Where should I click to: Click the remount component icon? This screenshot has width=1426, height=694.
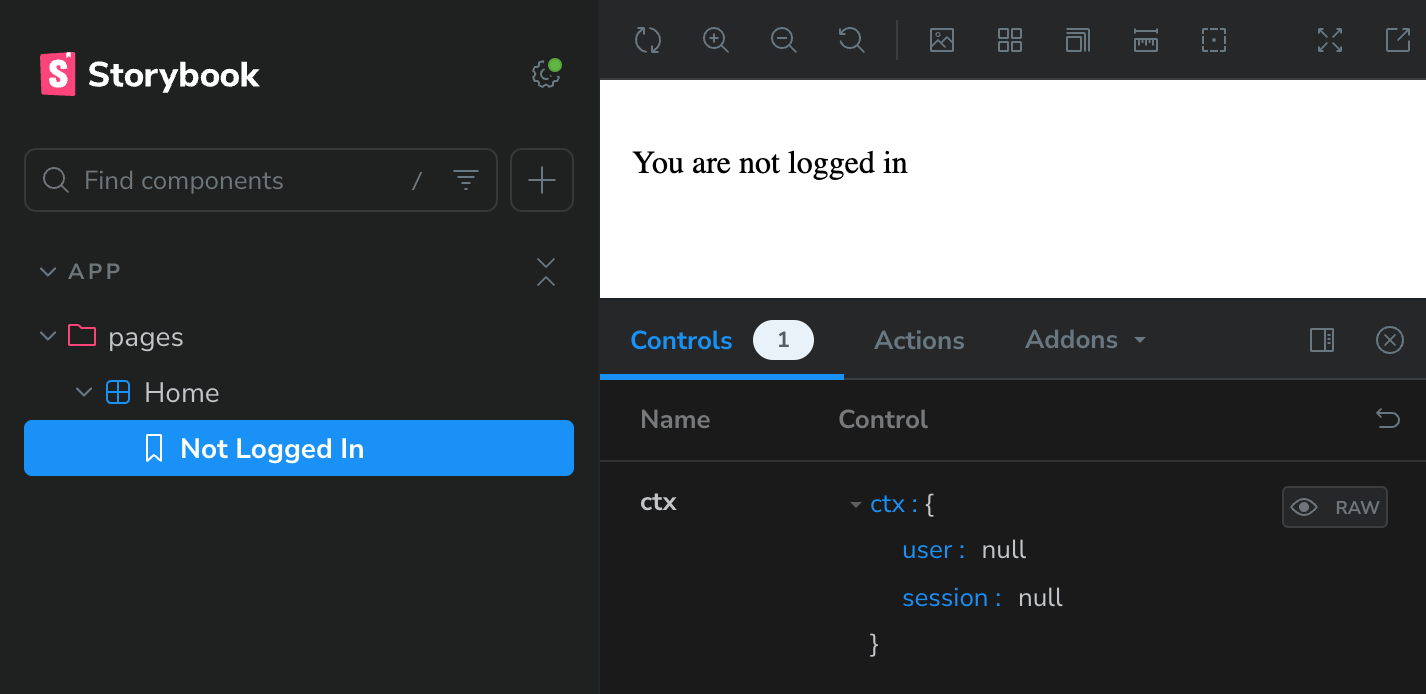click(x=648, y=40)
